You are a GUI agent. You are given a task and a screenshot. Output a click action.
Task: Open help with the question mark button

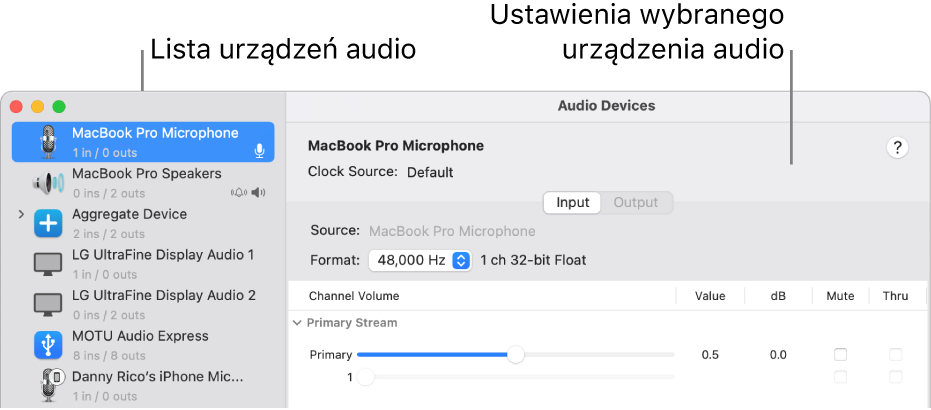(x=897, y=148)
